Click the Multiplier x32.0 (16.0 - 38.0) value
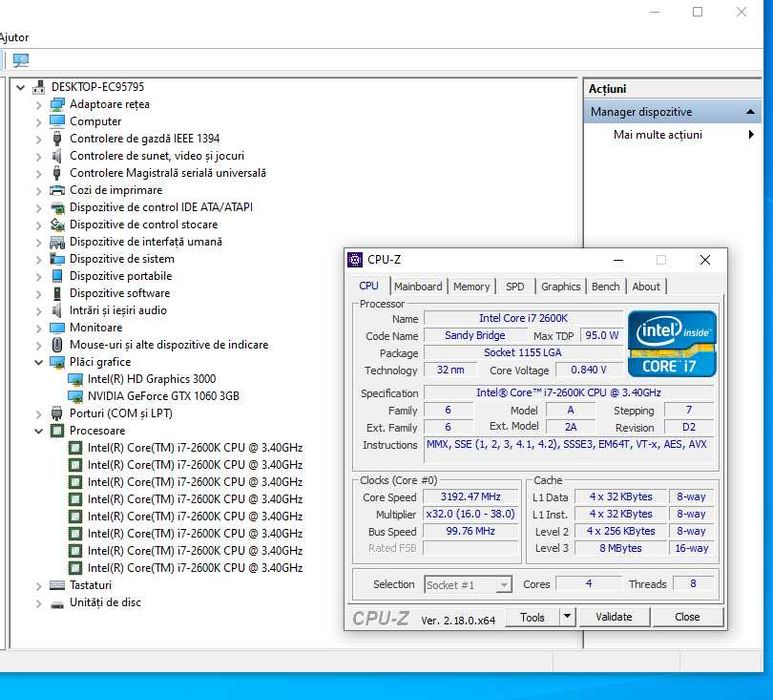 [470, 514]
